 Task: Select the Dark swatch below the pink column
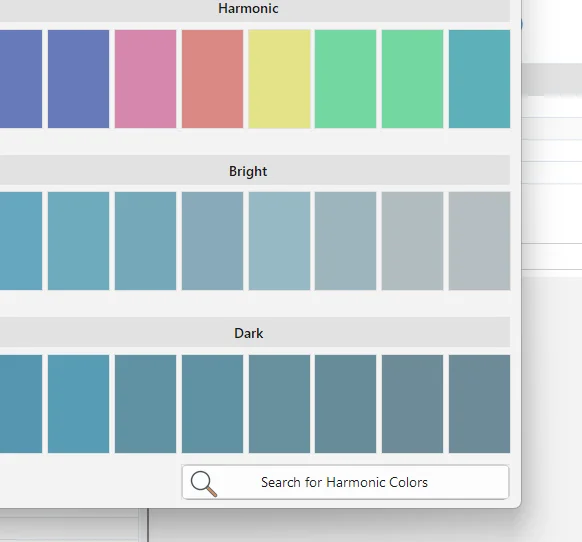point(146,404)
